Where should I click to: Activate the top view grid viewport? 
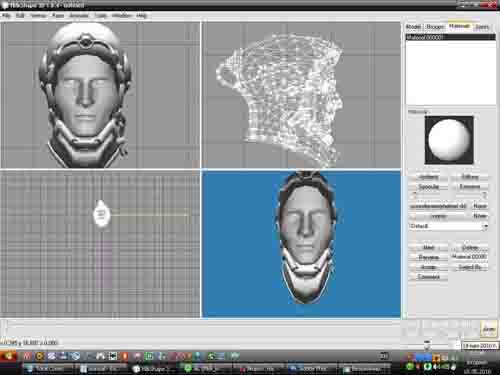click(100, 244)
